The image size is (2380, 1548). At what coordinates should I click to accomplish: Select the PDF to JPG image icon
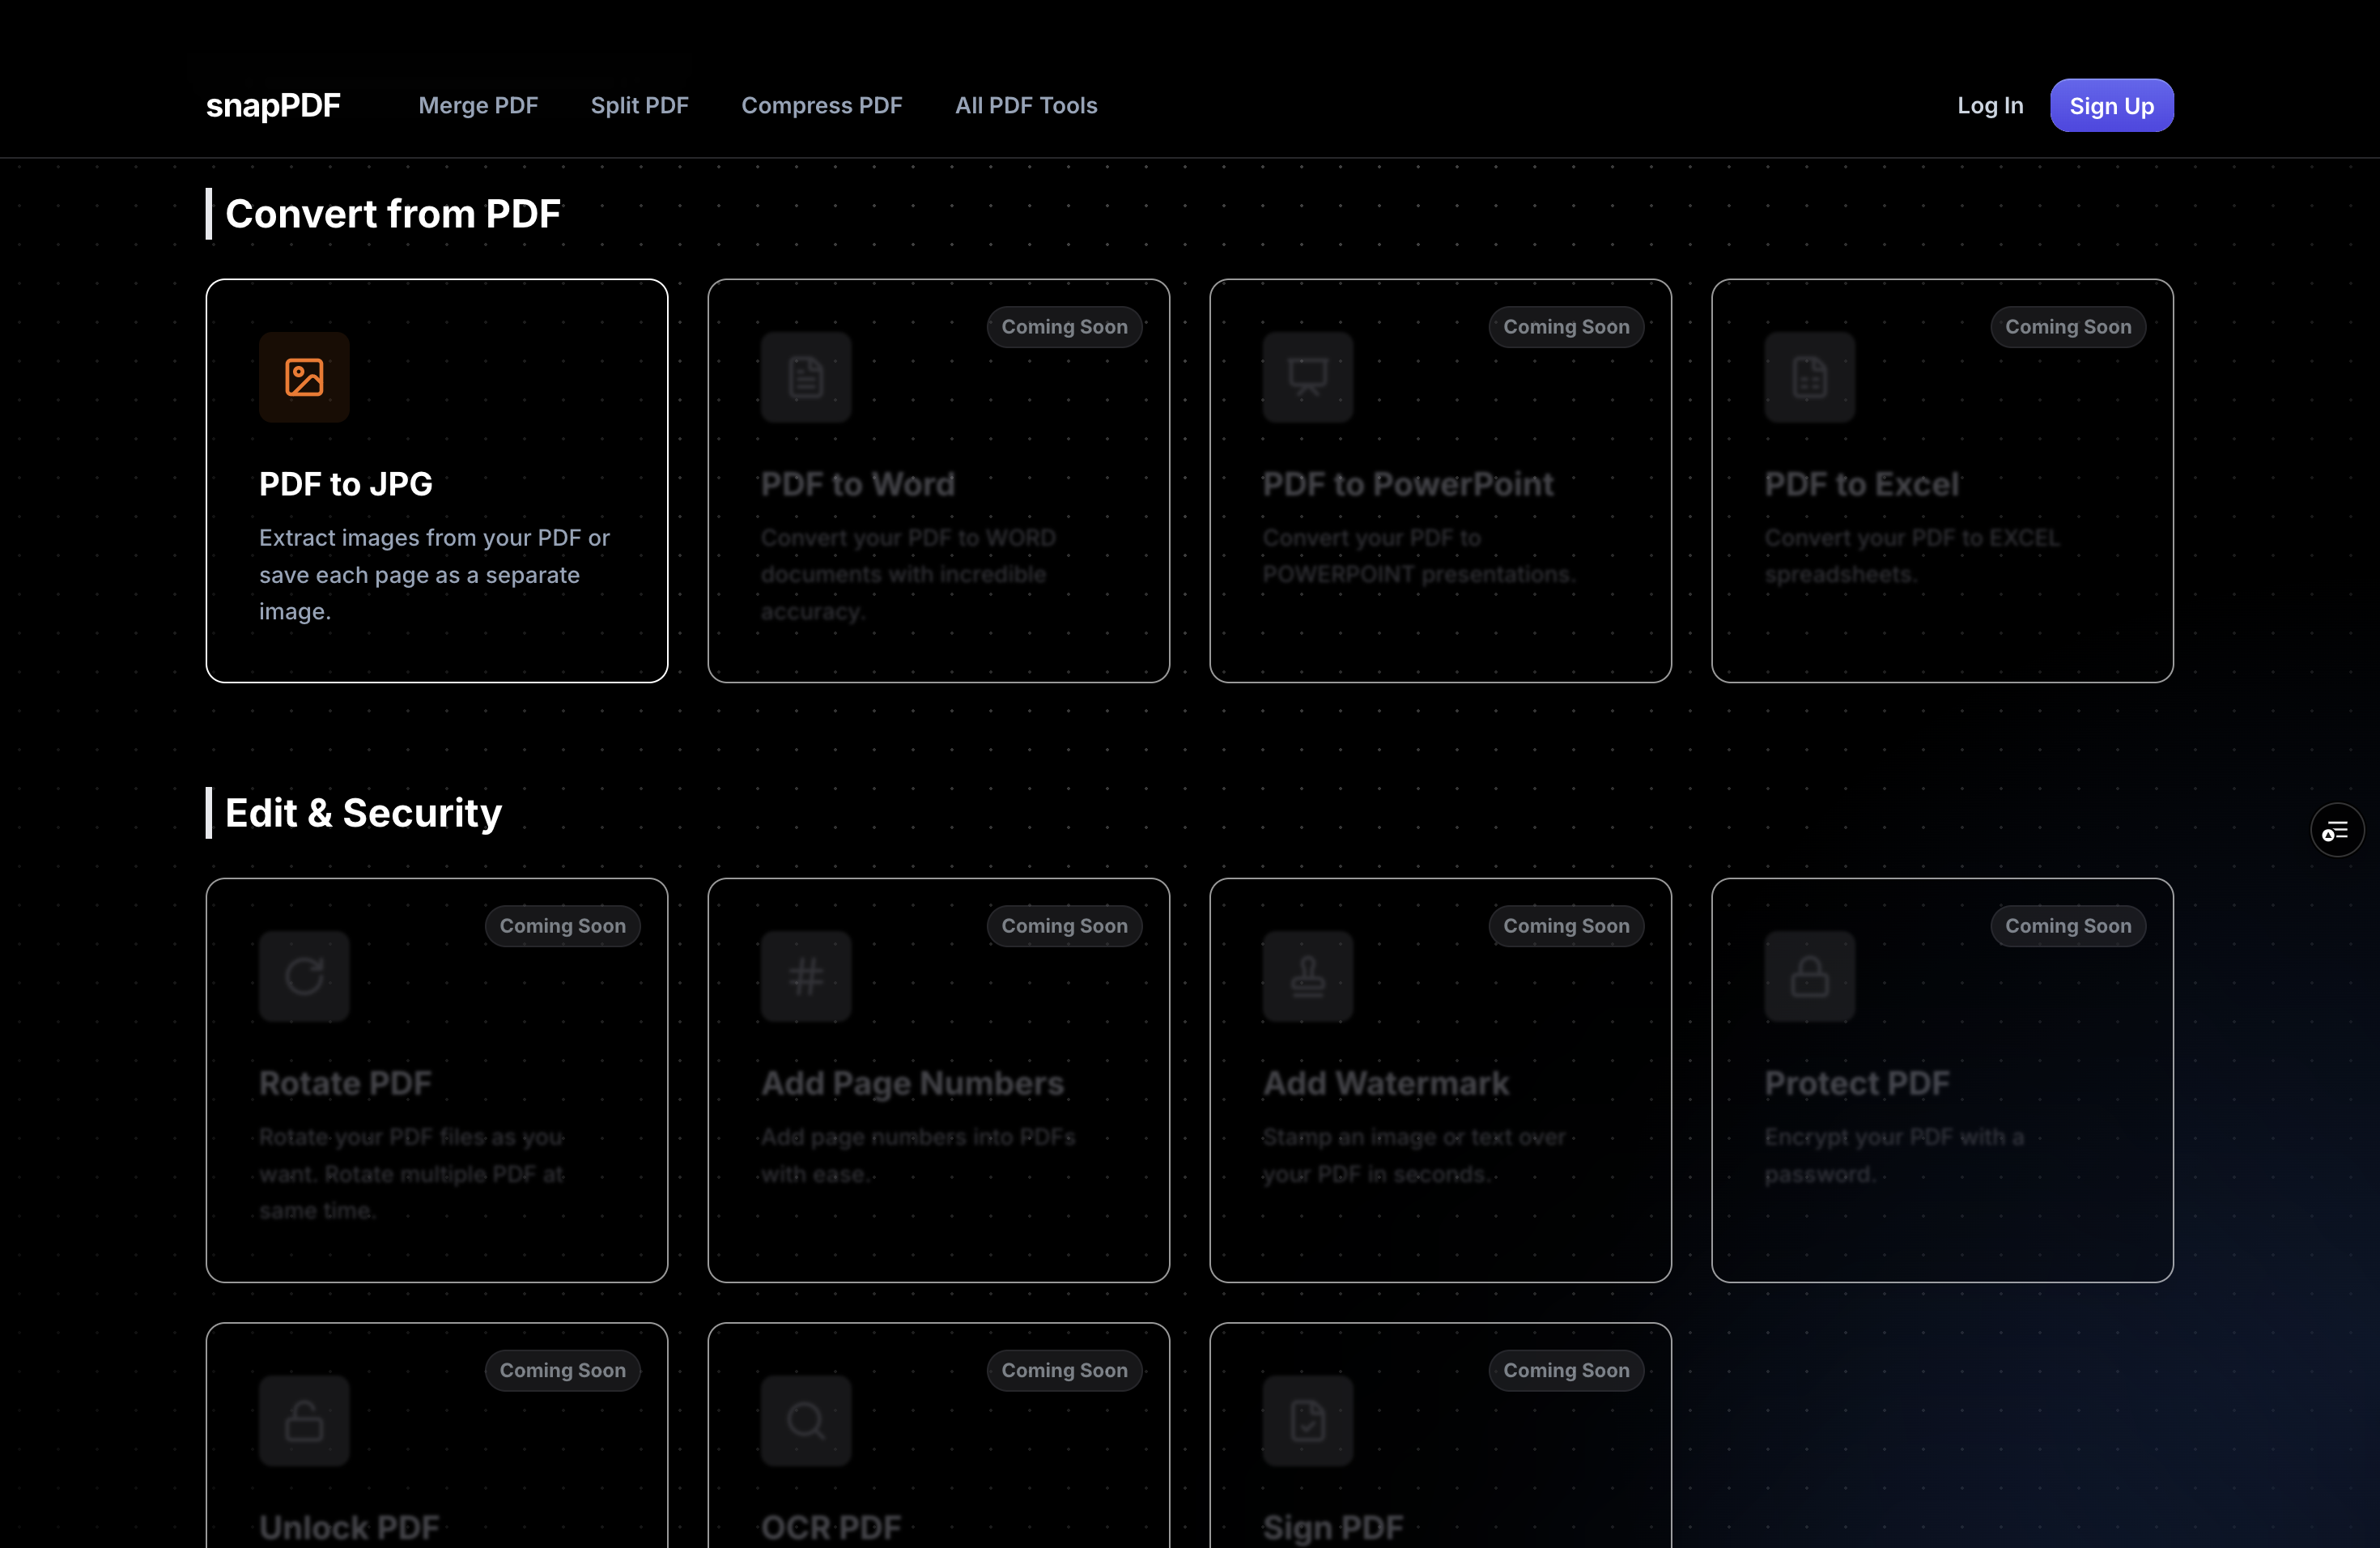pos(304,377)
